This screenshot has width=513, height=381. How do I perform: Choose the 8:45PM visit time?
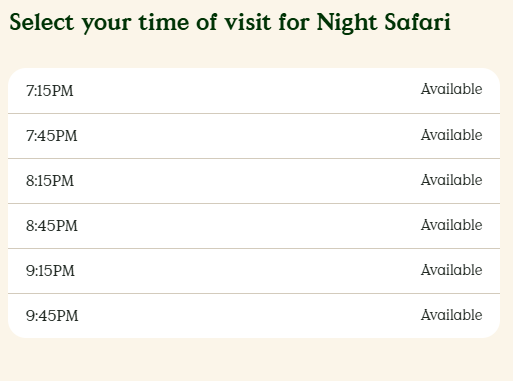pos(254,226)
